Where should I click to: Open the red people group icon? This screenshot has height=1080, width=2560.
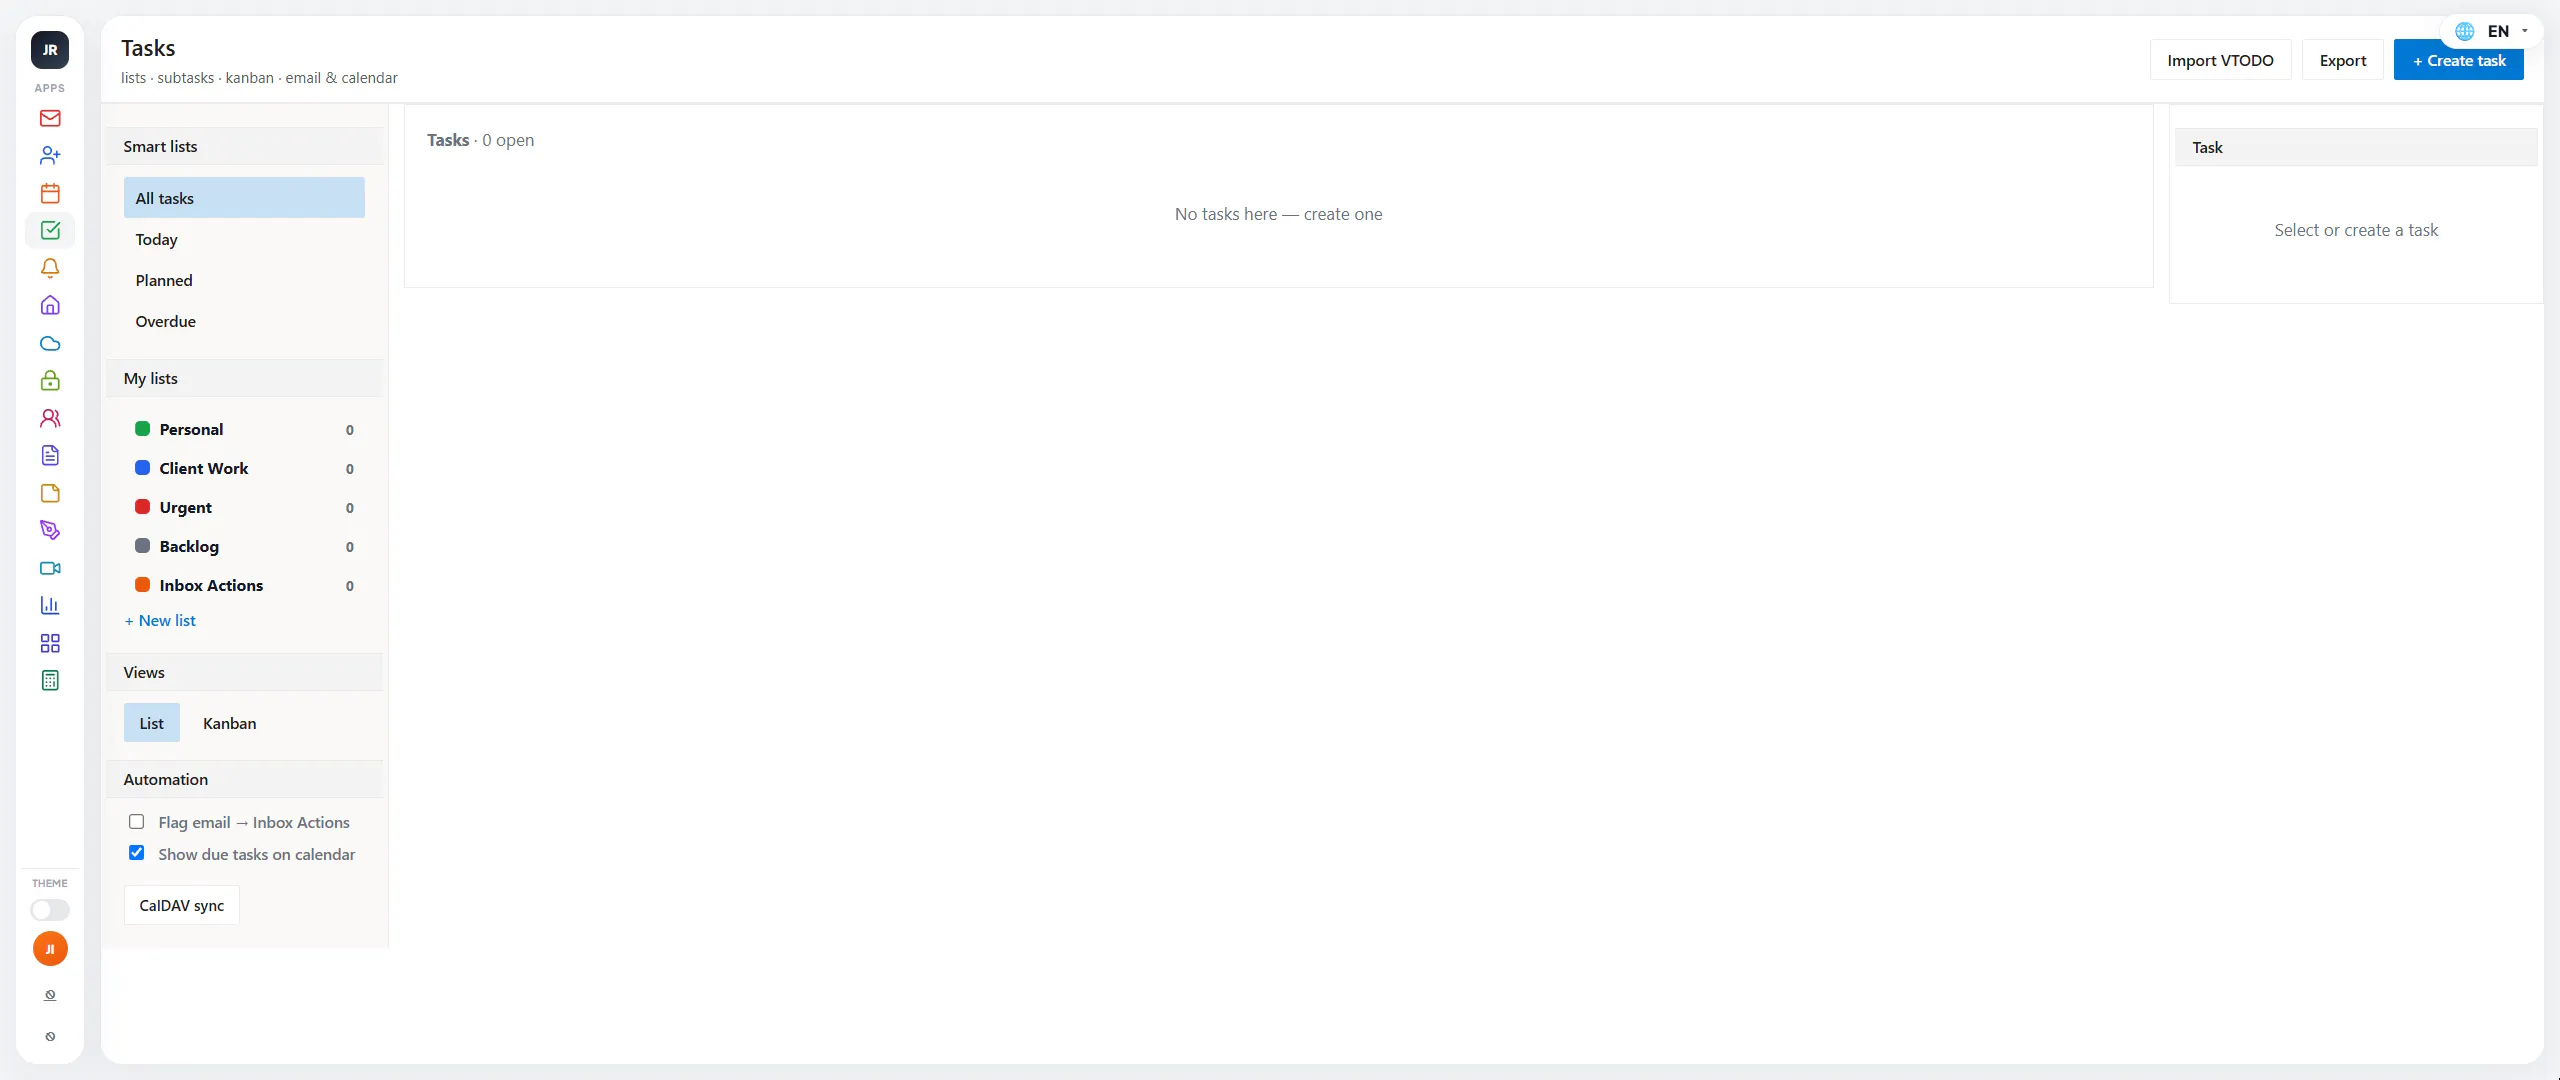tap(50, 418)
